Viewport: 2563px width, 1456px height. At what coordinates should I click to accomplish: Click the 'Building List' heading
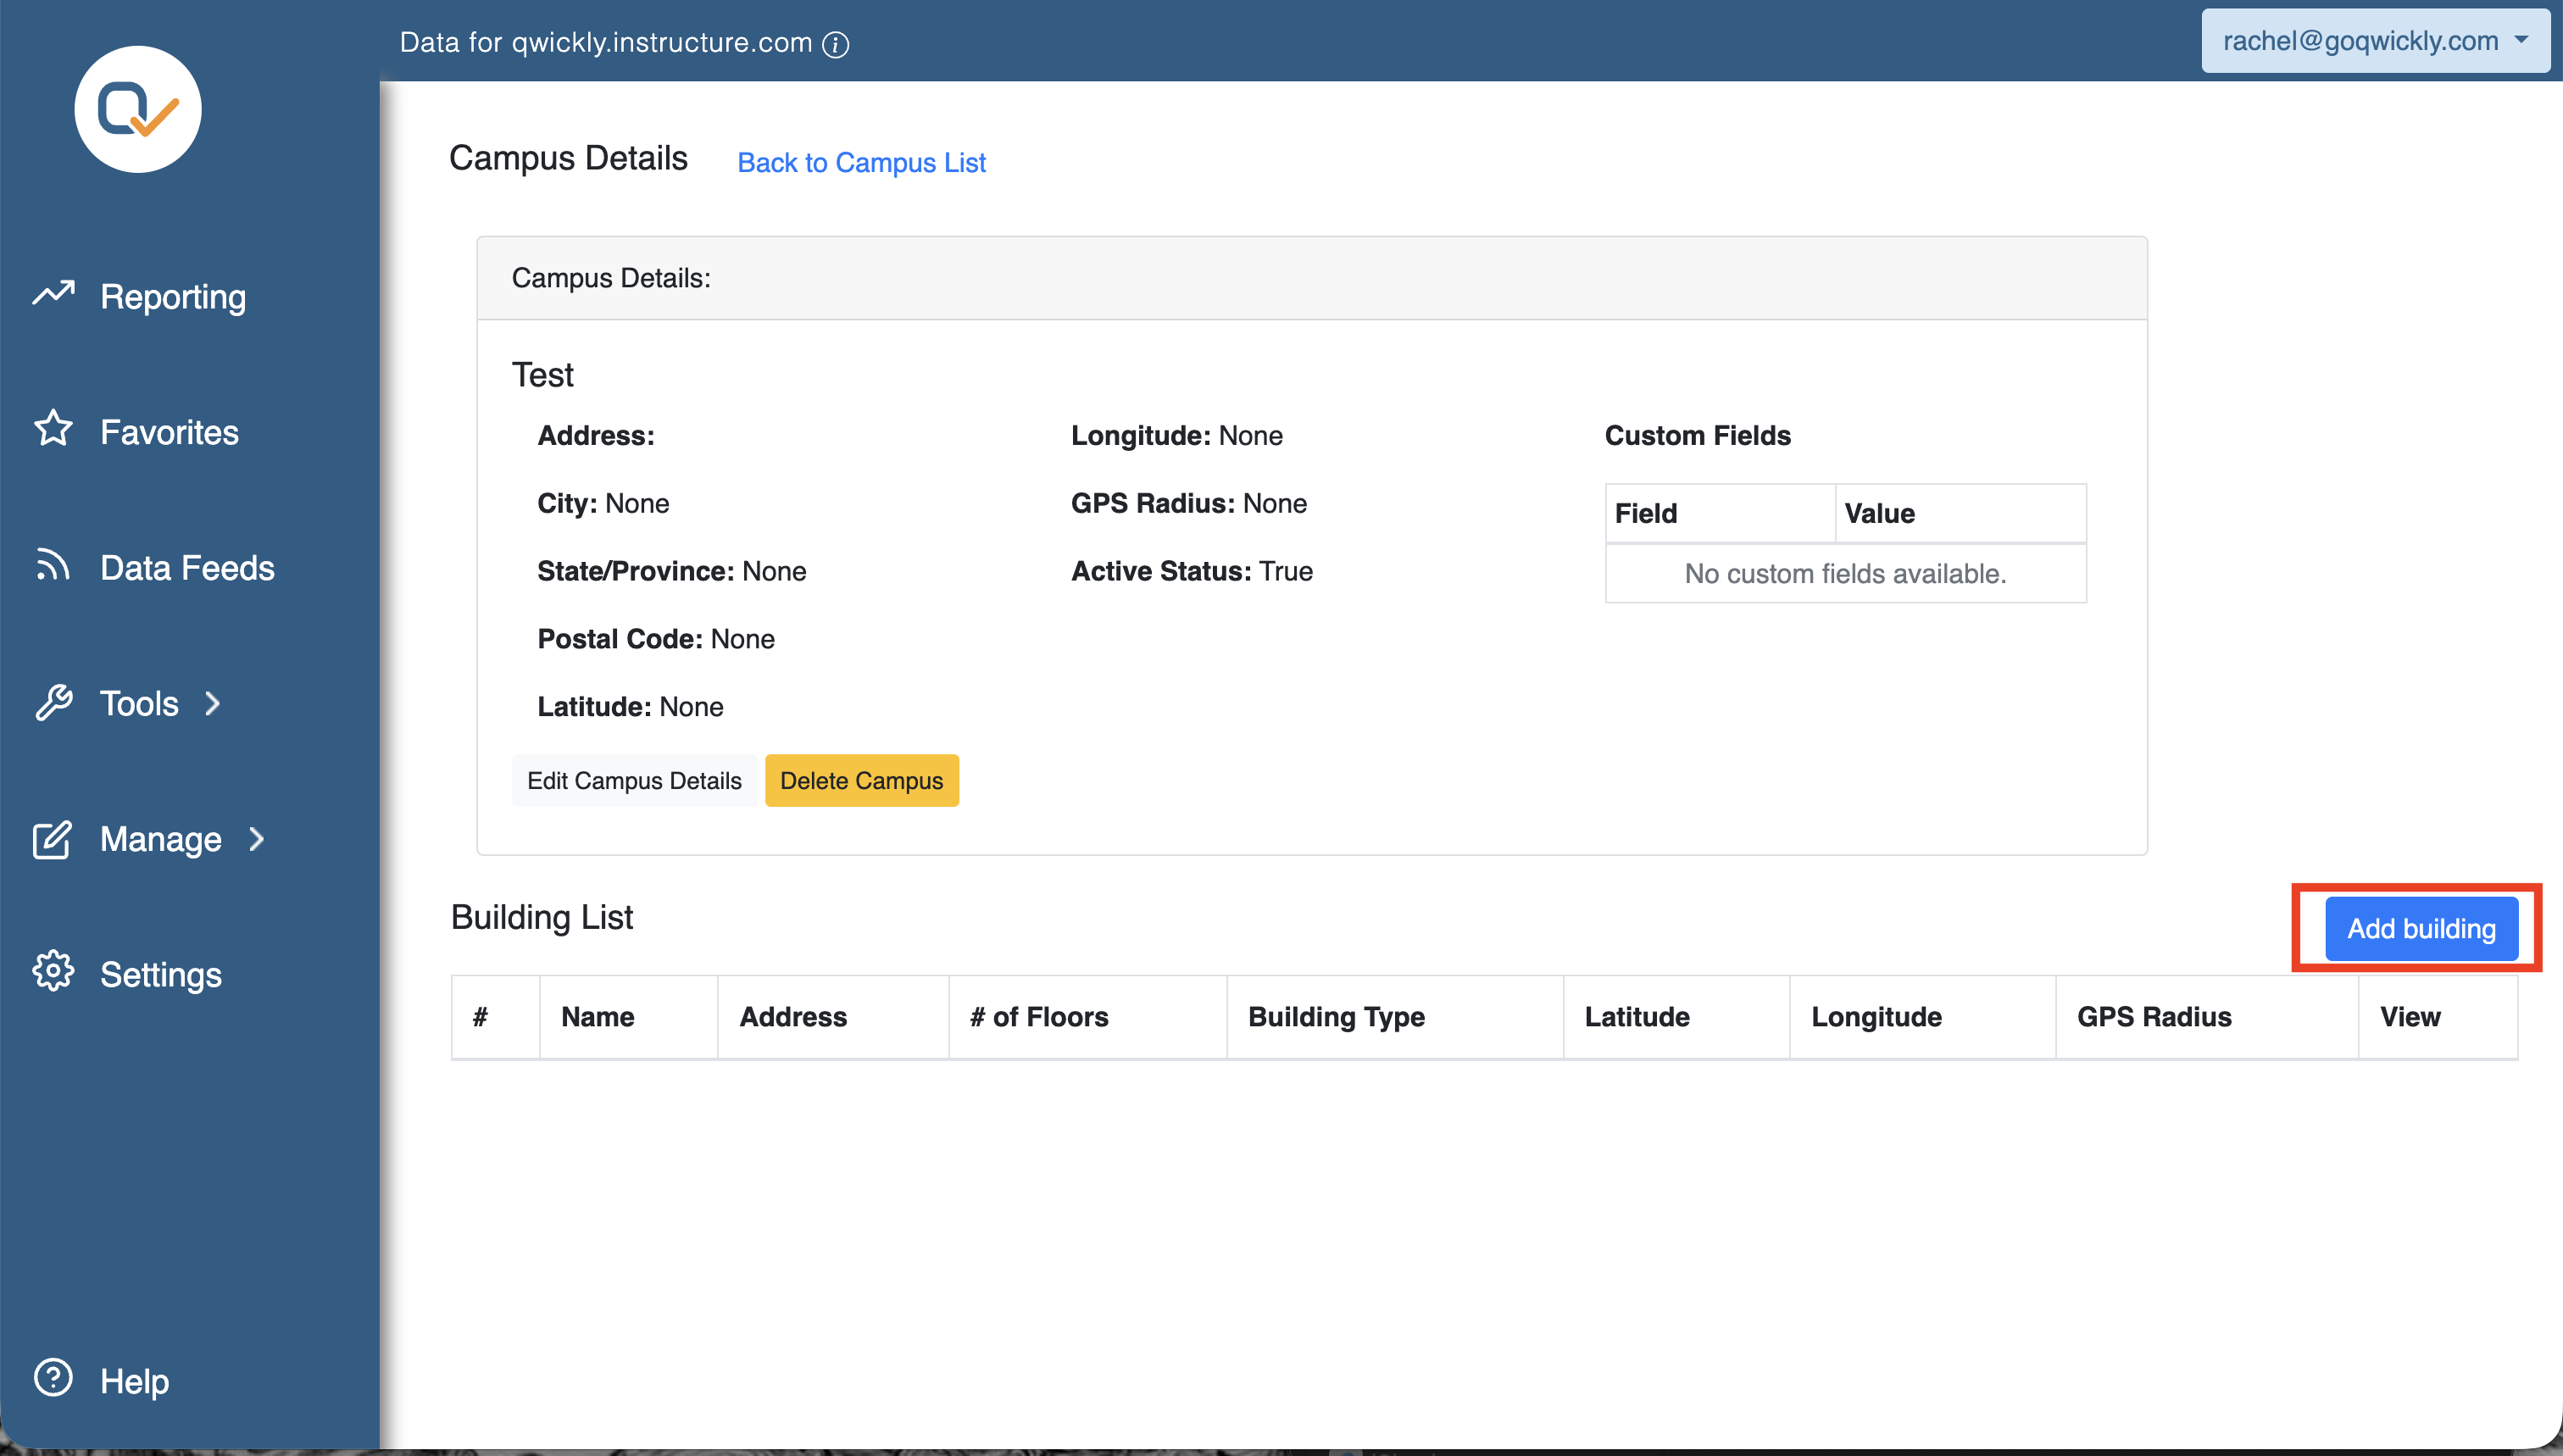(x=541, y=917)
